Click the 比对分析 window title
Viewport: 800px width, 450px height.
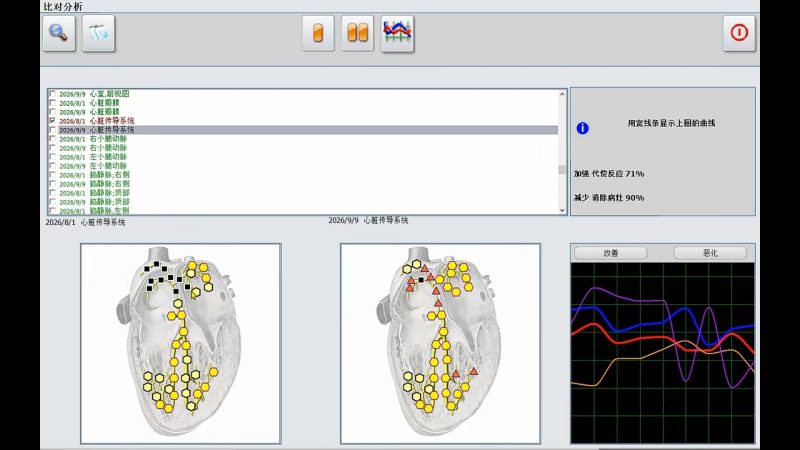click(x=63, y=7)
